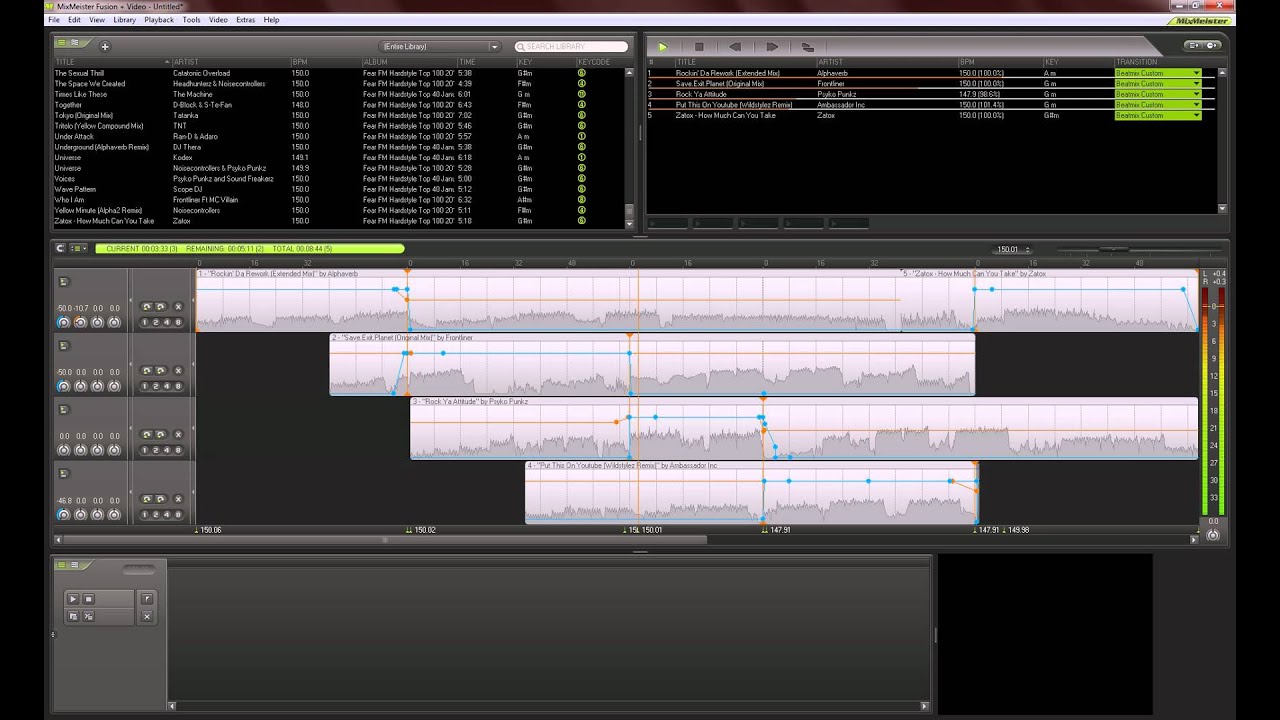Viewport: 1280px width, 720px height.
Task: Stop playback in the playlist toolbar
Action: pos(699,47)
